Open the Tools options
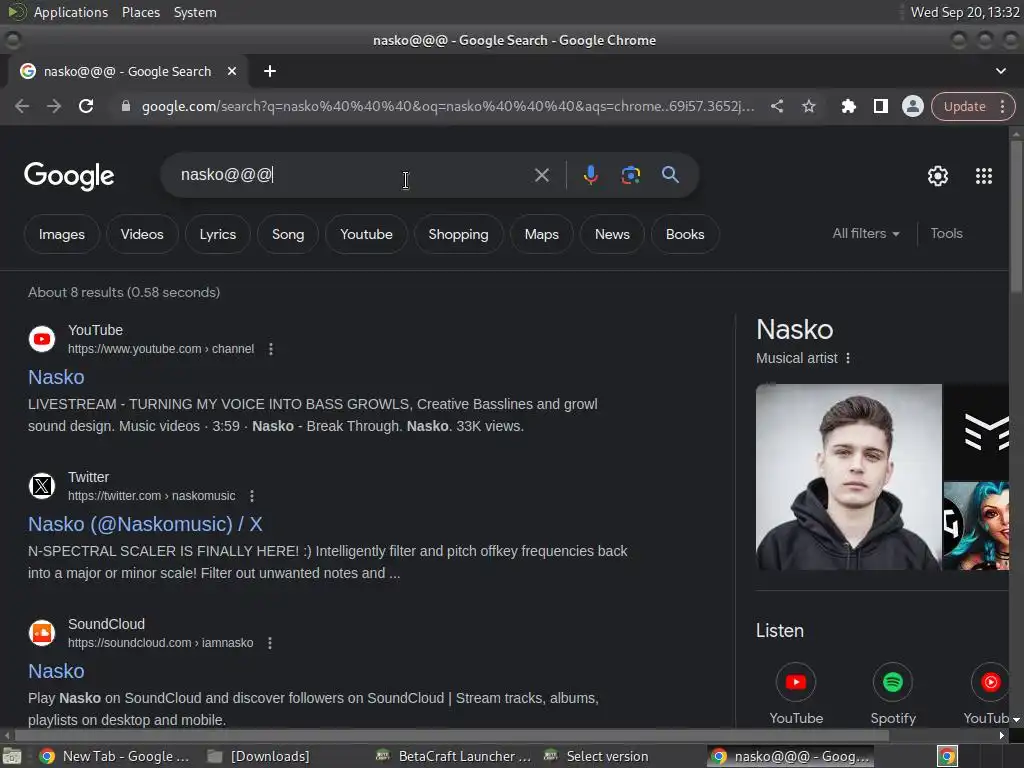Screen dimensions: 1024x768 click(946, 234)
